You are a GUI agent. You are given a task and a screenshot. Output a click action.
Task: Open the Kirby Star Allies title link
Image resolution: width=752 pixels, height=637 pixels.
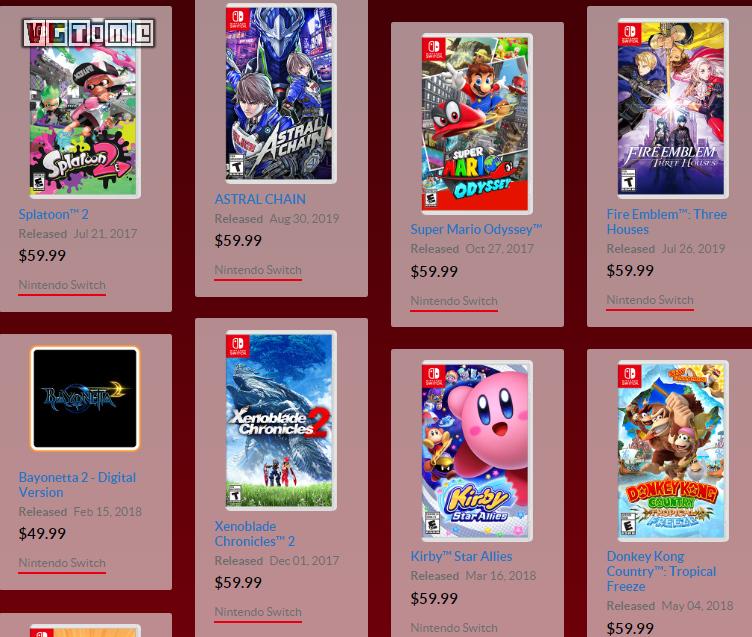461,556
